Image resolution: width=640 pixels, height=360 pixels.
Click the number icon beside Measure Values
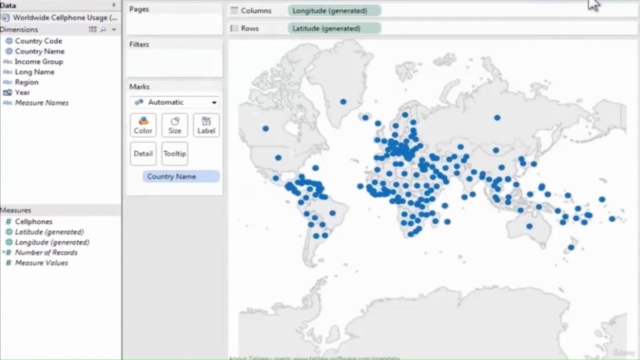8,263
